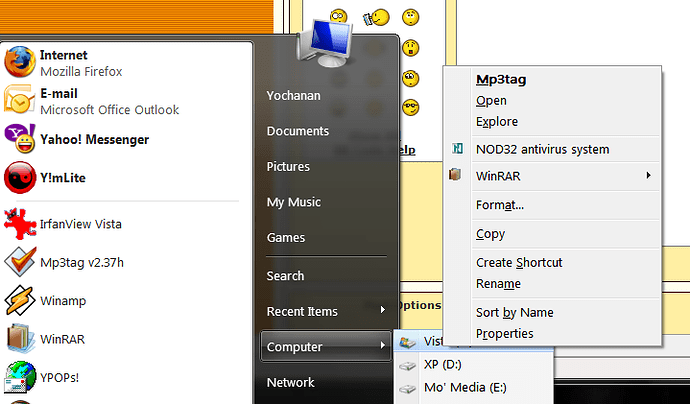Launch Winamp via its lightning icon

click(x=20, y=300)
